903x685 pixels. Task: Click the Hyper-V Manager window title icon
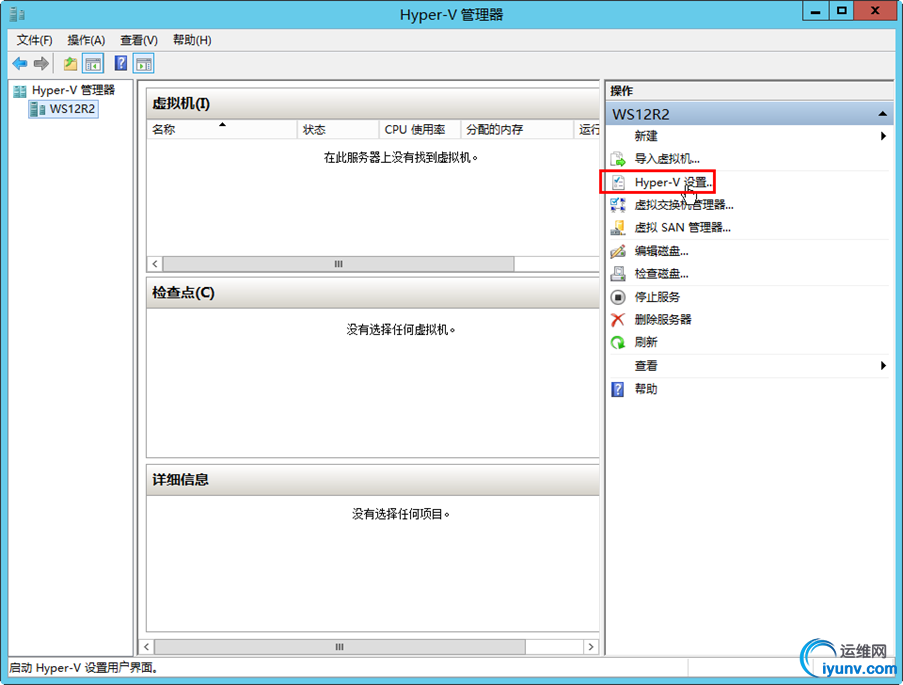point(17,14)
